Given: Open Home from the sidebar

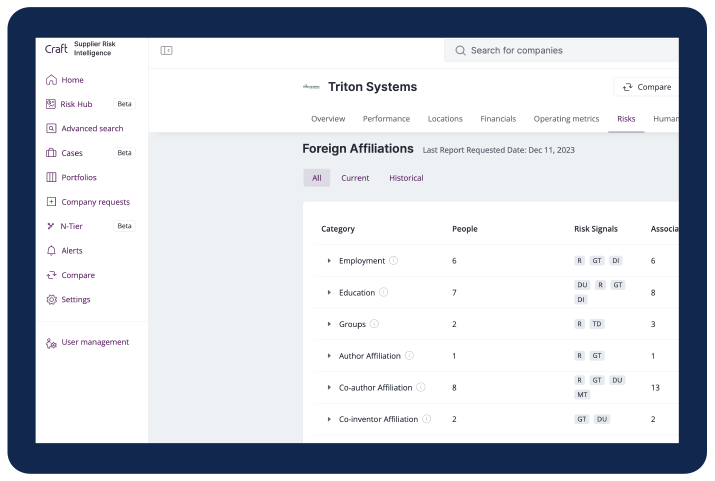Looking at the screenshot, I should 65,80.
